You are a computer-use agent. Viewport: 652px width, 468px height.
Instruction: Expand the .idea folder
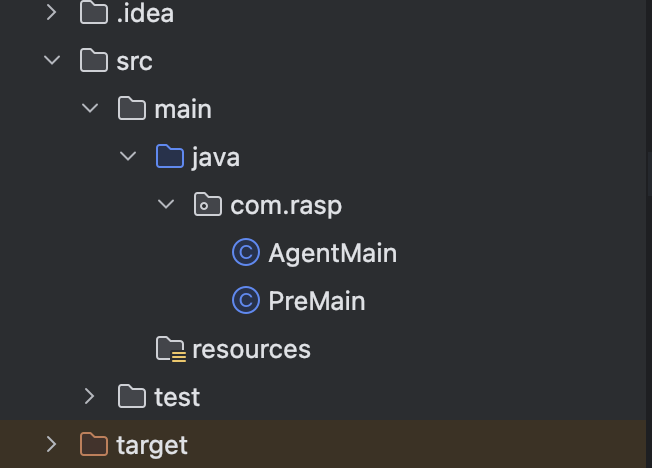click(x=52, y=12)
